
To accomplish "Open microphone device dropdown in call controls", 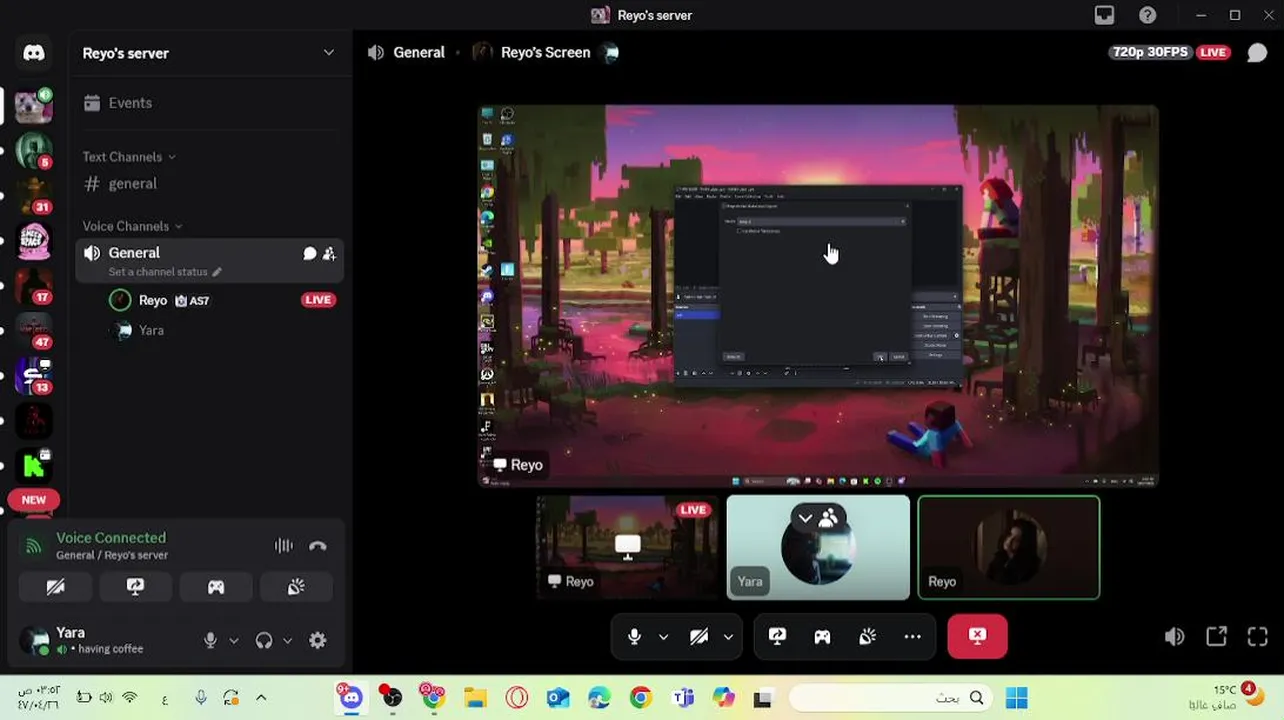I will click(663, 637).
